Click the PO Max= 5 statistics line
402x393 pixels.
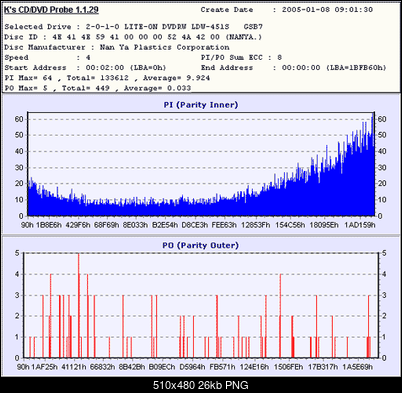(98, 88)
